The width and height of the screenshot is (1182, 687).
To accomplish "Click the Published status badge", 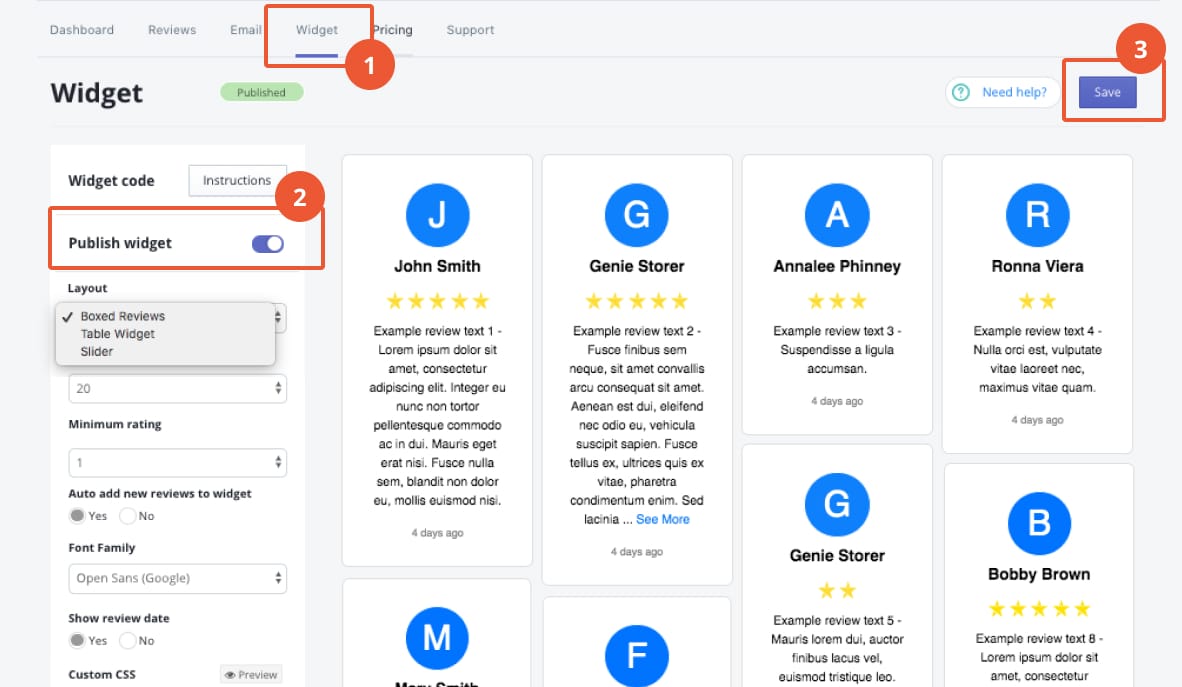I will click(x=262, y=92).
